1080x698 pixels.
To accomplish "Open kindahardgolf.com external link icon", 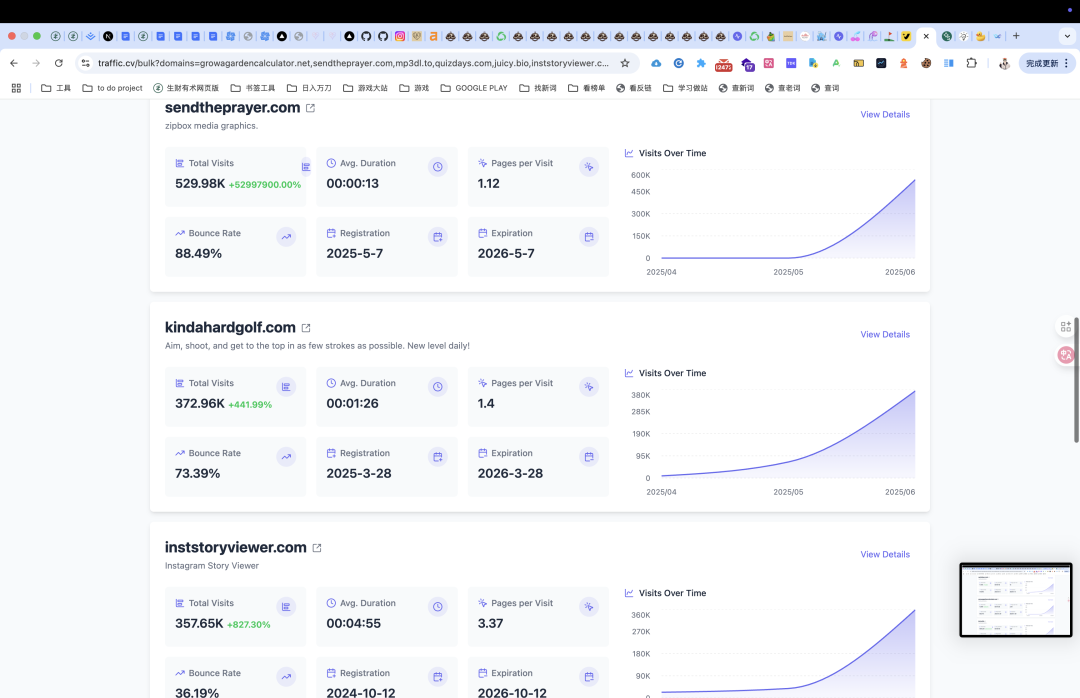I will point(306,328).
